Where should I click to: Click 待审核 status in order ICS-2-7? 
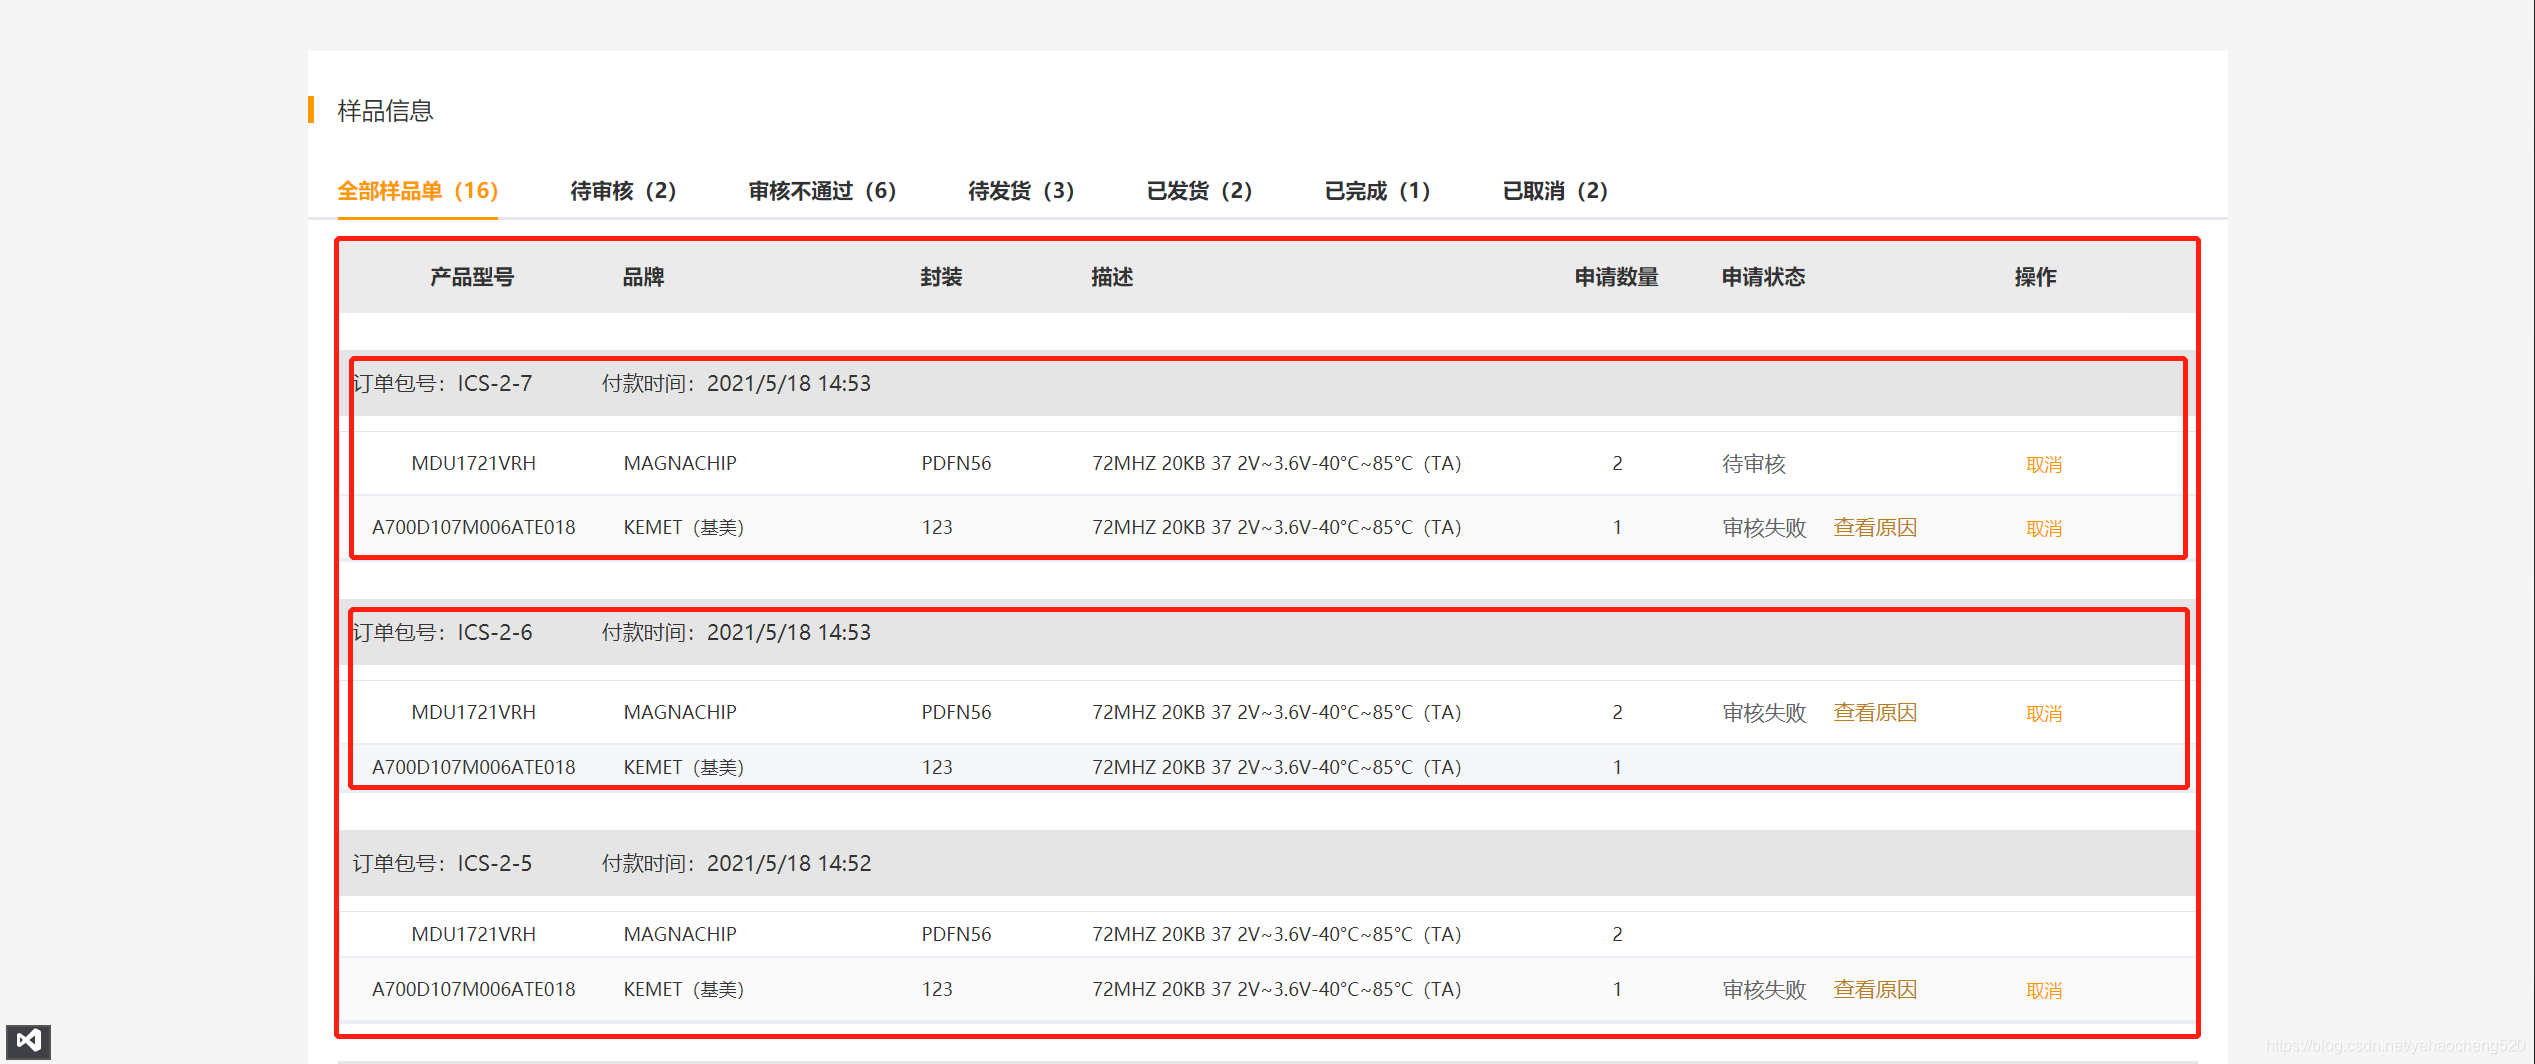[1753, 463]
